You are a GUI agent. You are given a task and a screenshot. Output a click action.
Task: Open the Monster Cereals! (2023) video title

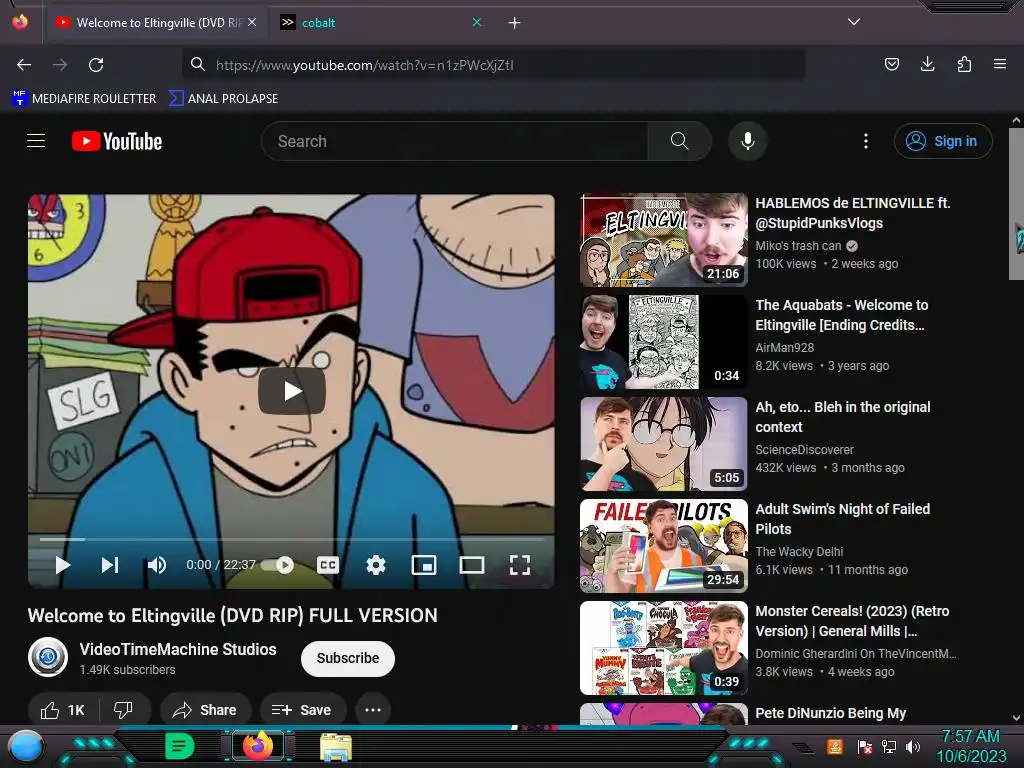852,621
